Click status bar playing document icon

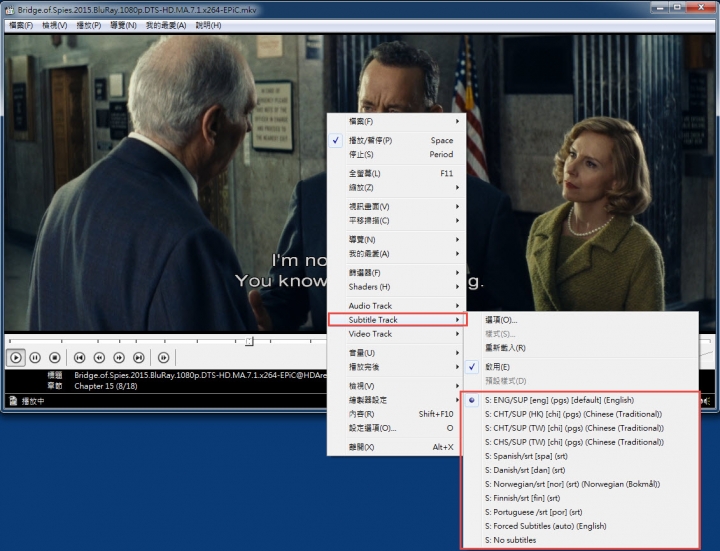click(x=13, y=401)
